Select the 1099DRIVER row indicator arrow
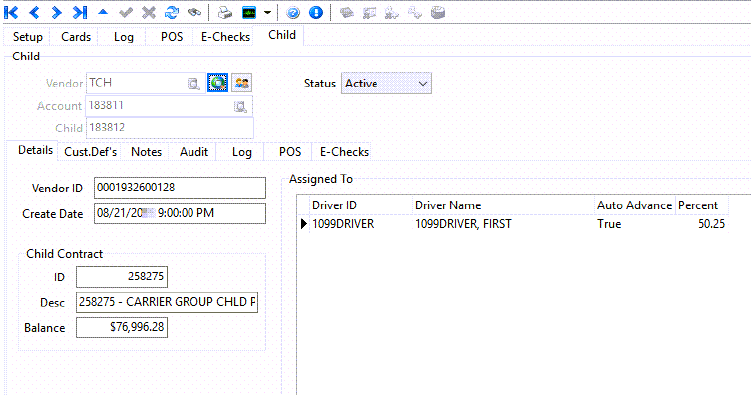Screen dimensions: 751x395 pyautogui.click(x=304, y=224)
